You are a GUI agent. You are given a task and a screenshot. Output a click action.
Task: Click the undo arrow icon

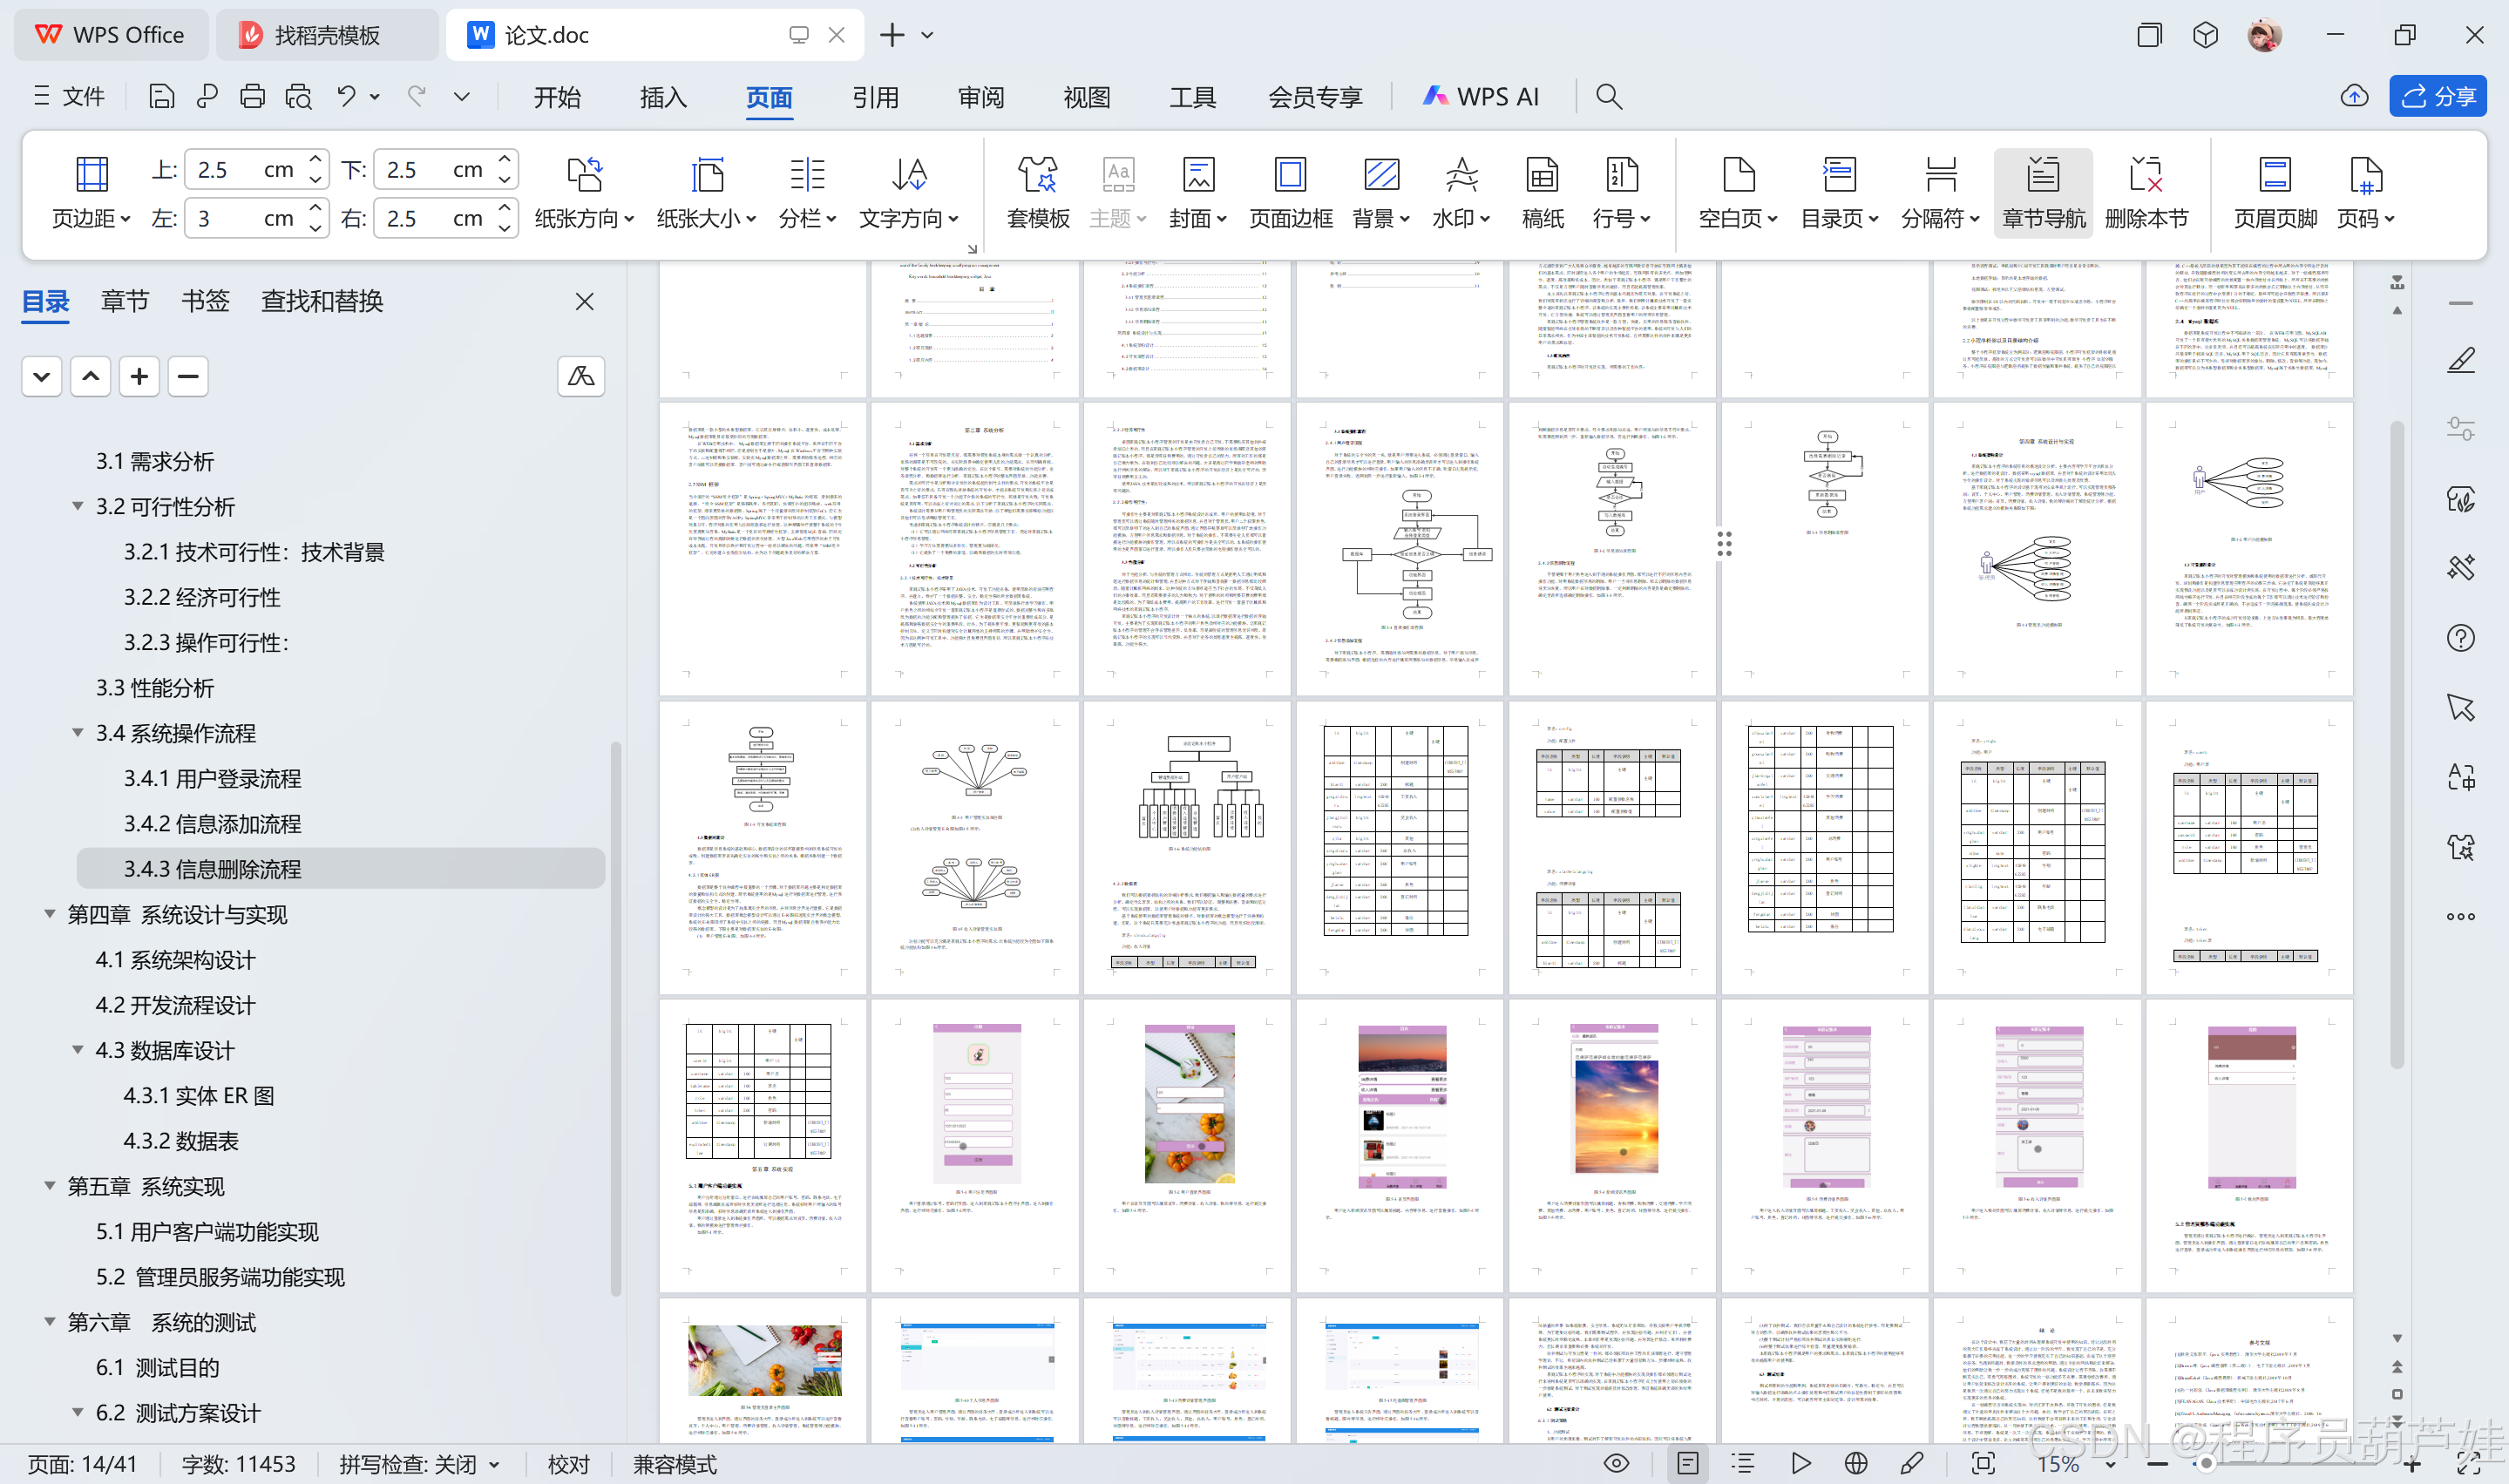tap(346, 96)
